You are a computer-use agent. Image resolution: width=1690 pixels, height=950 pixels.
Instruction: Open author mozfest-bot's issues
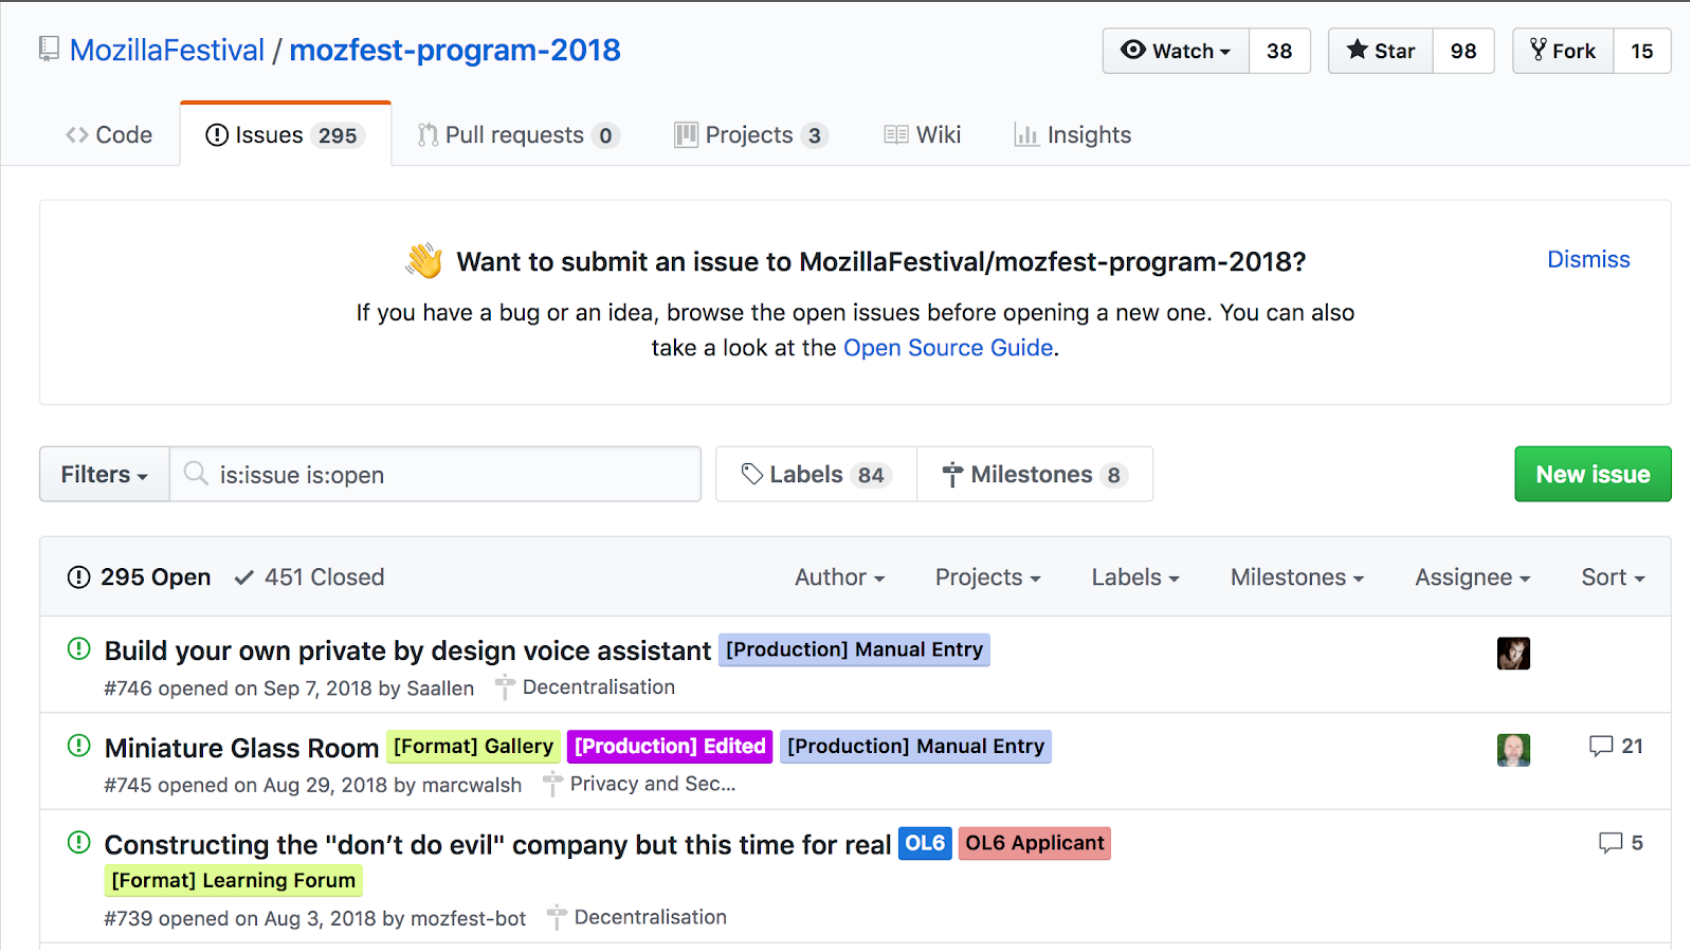468,918
